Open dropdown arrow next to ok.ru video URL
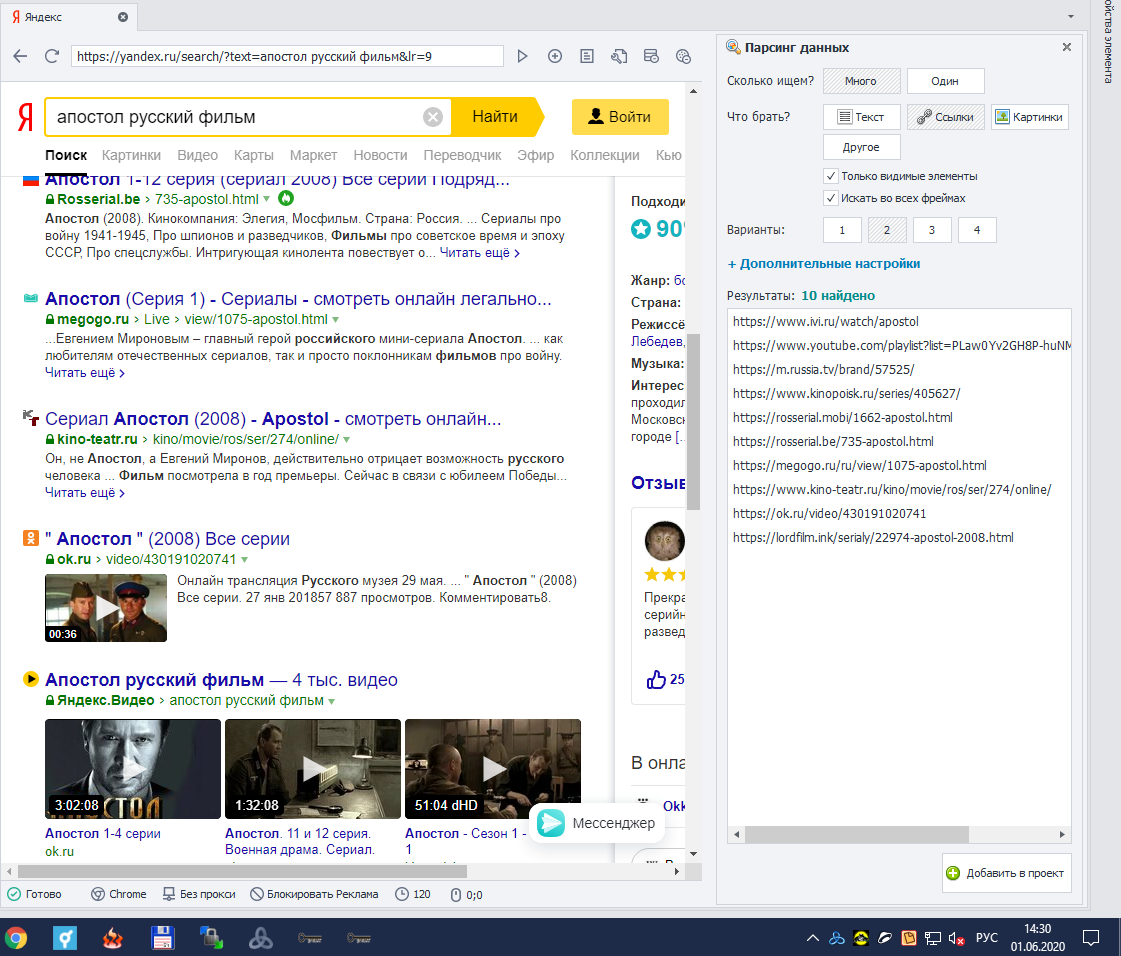1121x956 pixels. click(x=245, y=560)
